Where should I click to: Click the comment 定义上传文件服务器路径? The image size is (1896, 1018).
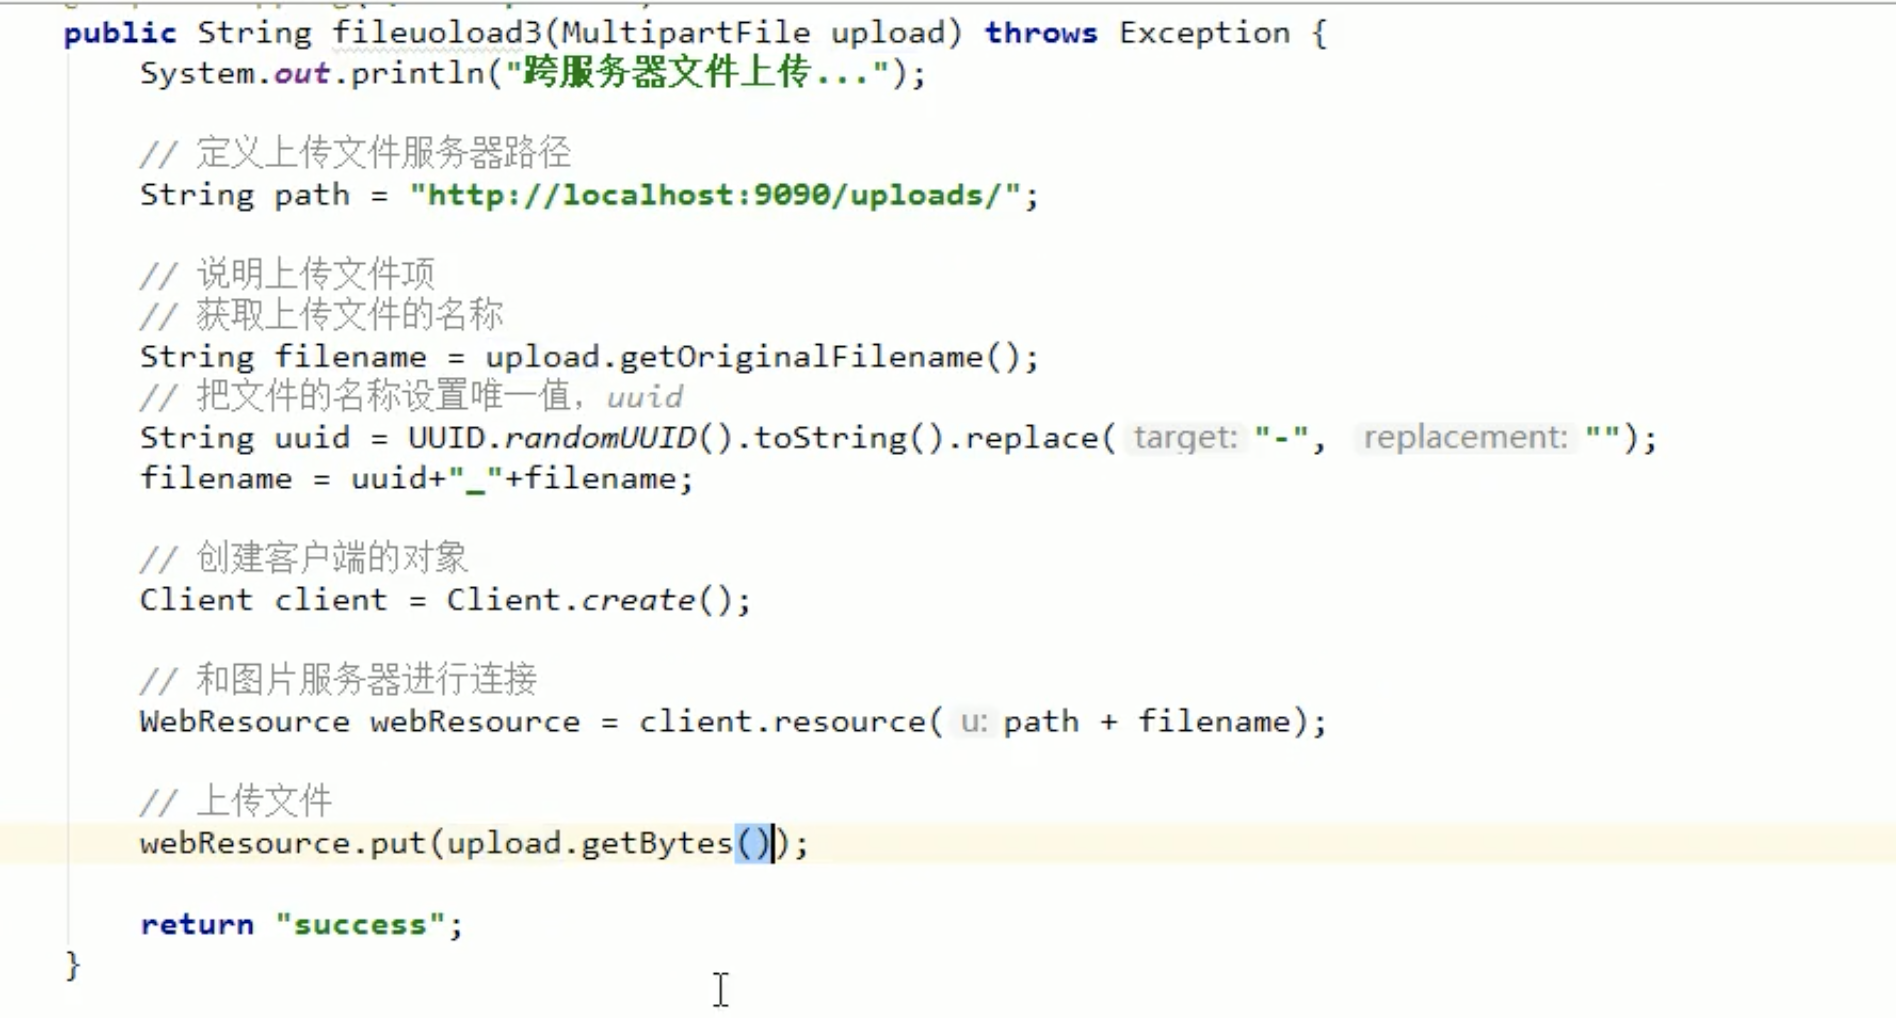point(355,154)
